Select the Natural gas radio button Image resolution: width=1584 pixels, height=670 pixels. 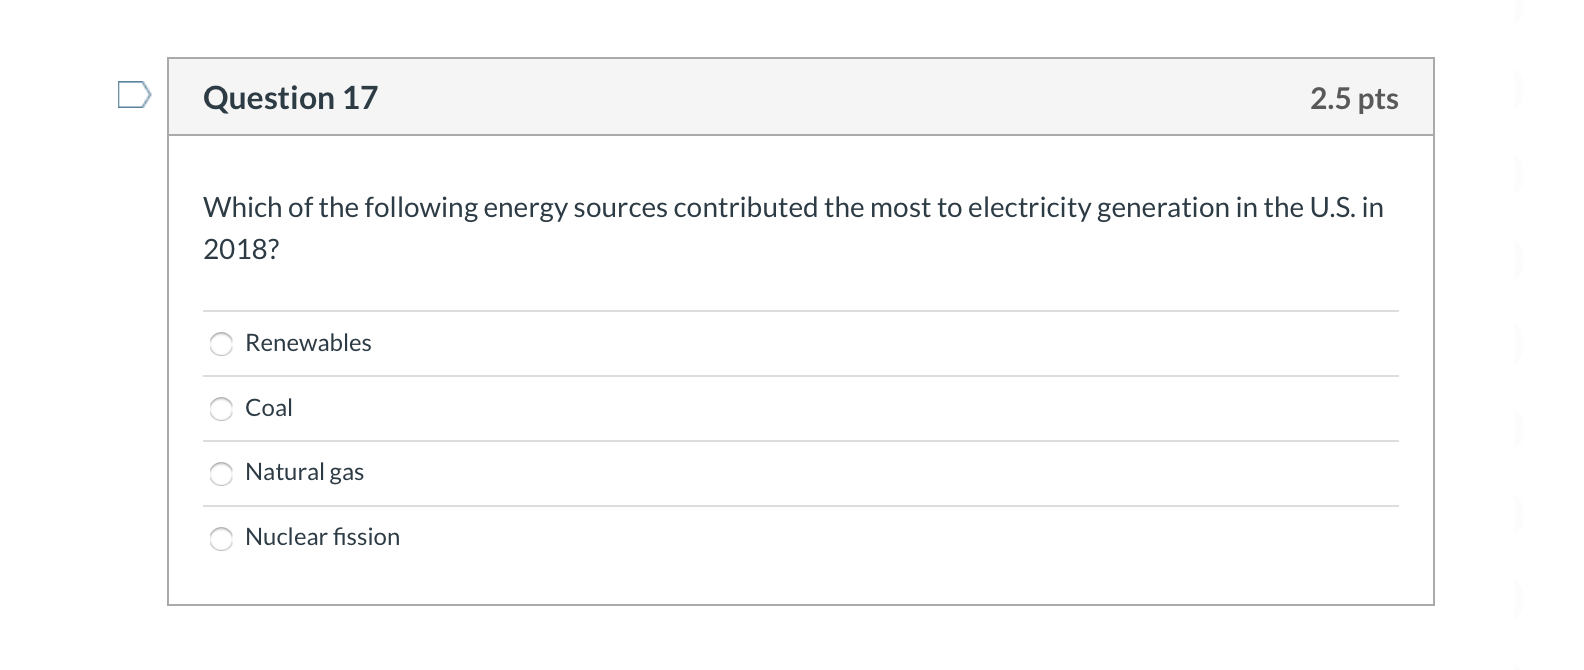(x=221, y=474)
